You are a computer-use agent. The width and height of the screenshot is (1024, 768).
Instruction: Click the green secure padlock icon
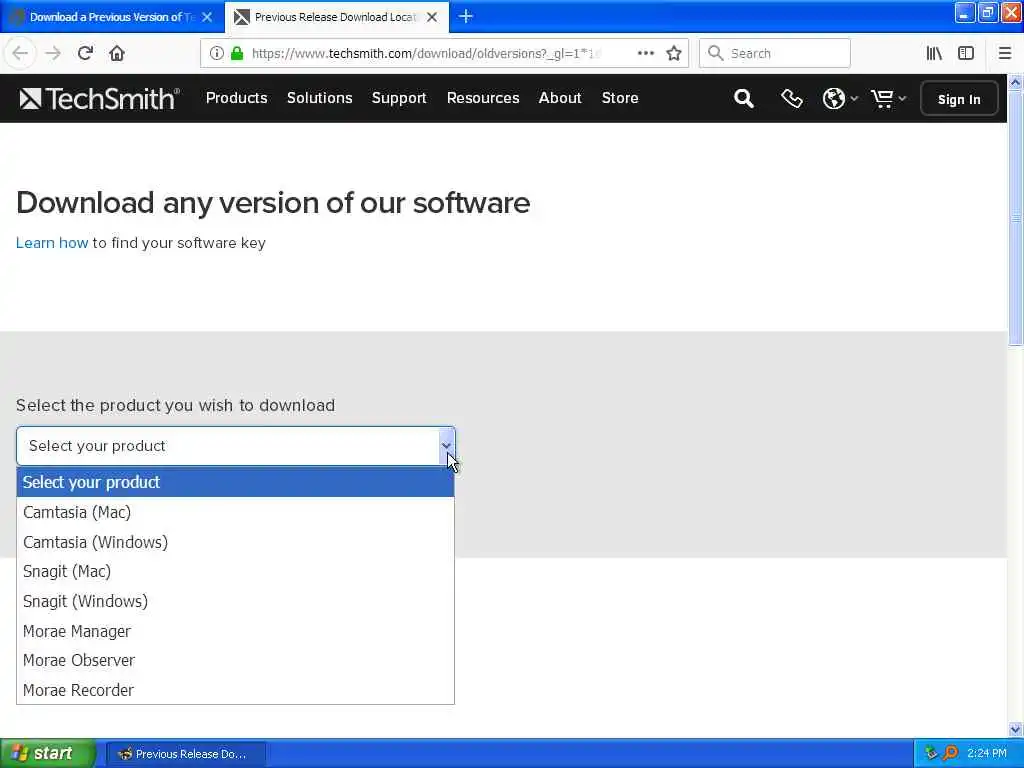coord(237,53)
